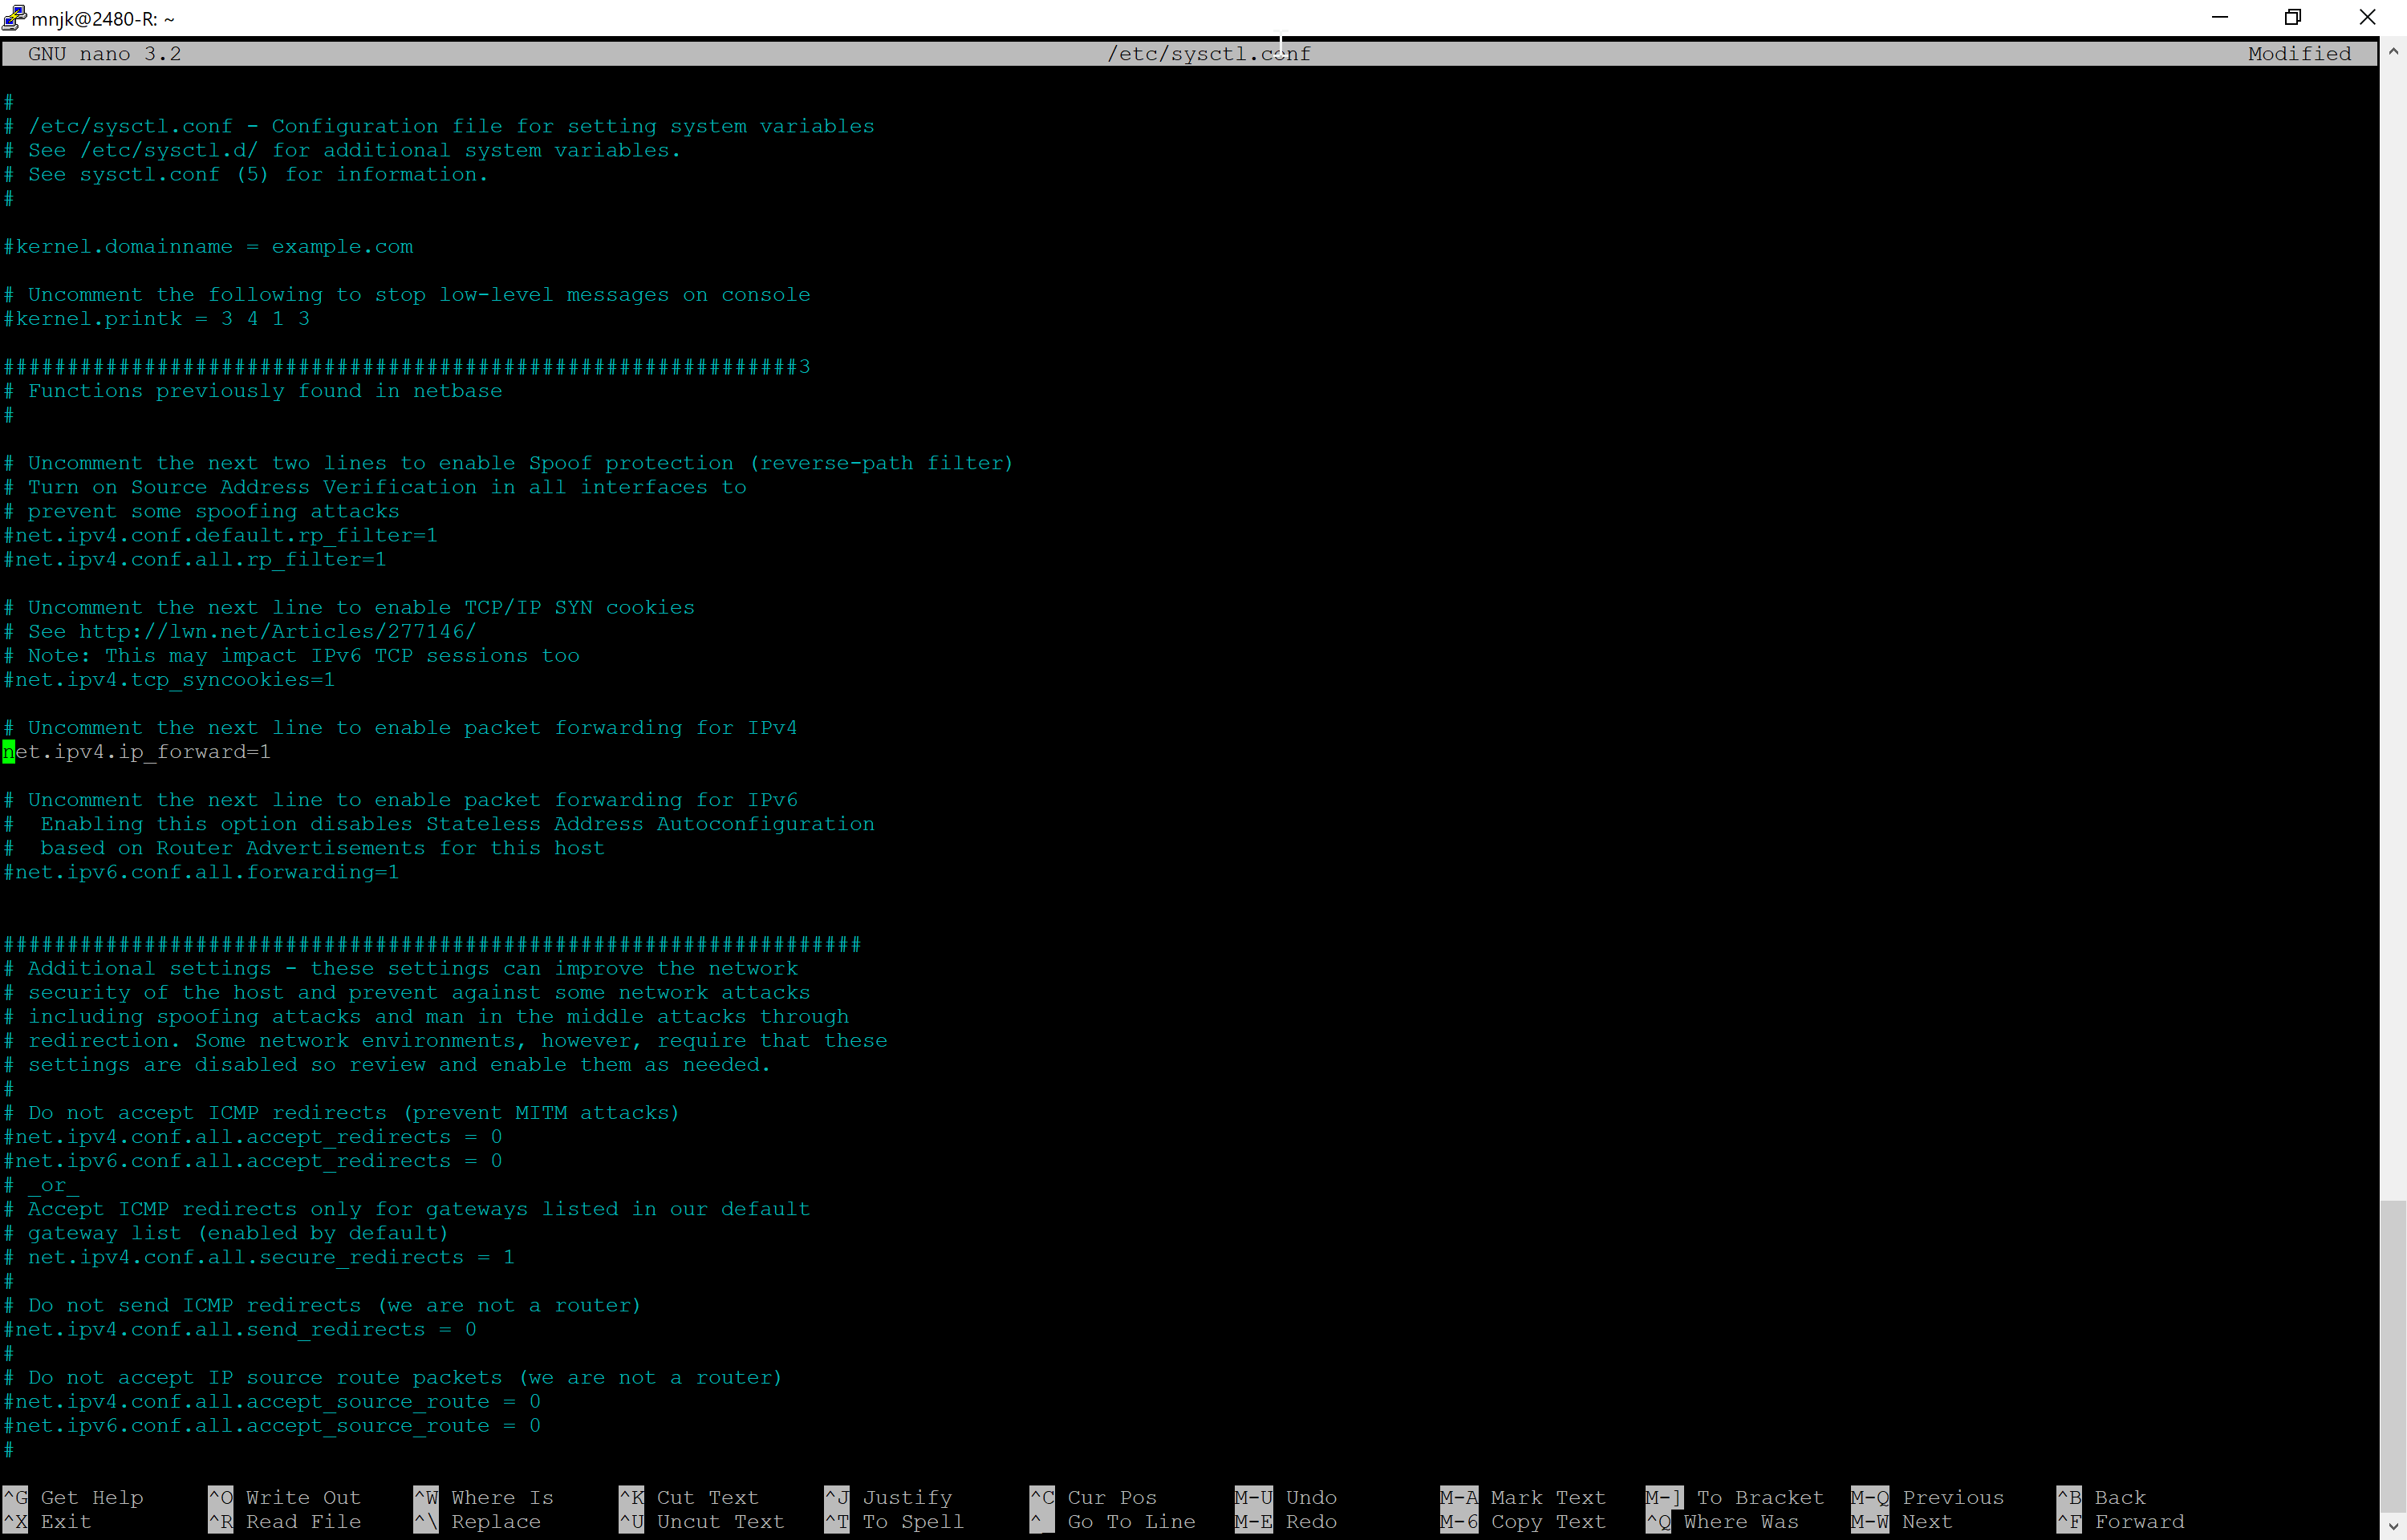Screen dimensions: 2407x1540
Task: Click the ^G Get Help shortcut
Action: [73, 1497]
